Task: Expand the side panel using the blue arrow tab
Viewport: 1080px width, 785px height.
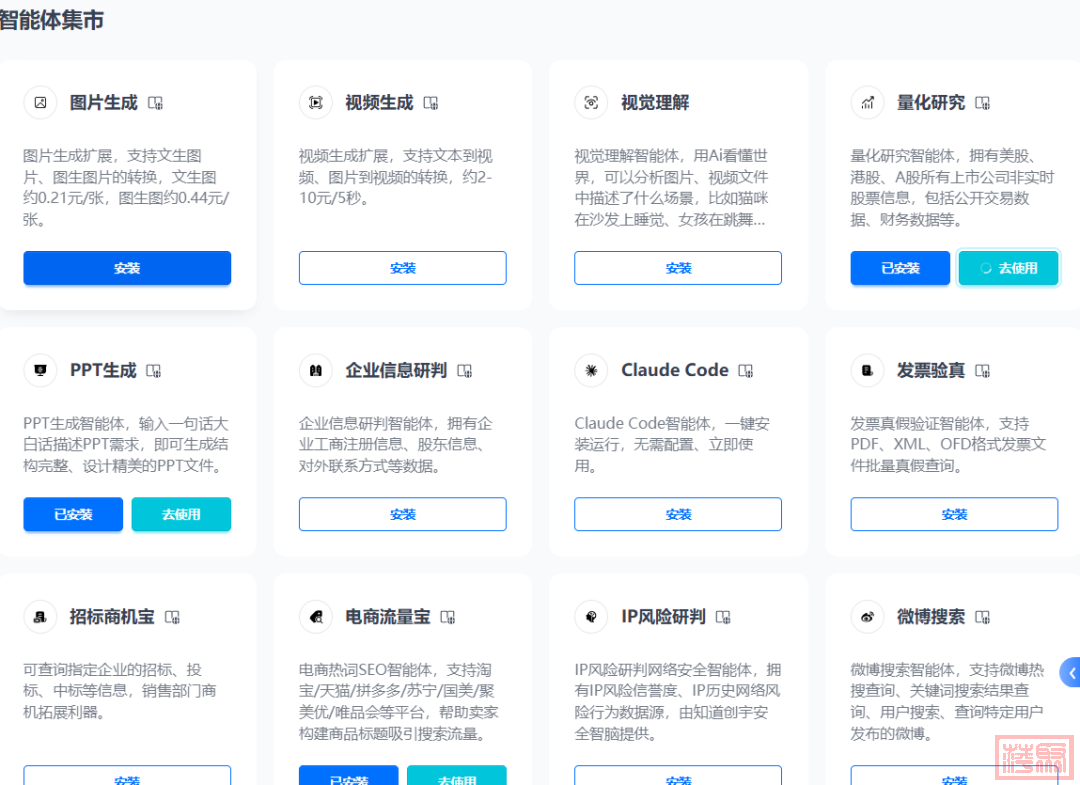Action: coord(1071,673)
